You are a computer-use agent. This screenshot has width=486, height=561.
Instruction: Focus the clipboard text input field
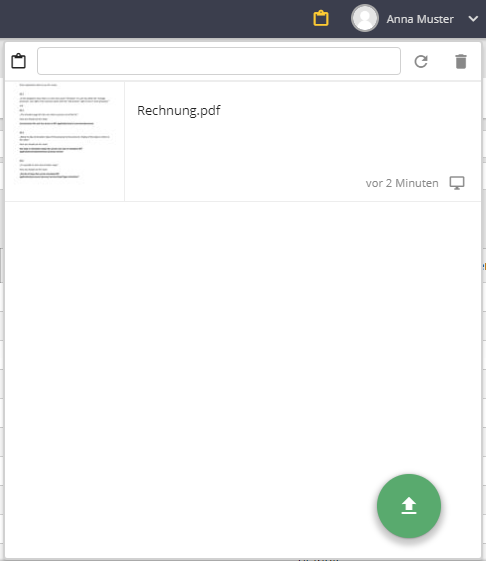(219, 61)
